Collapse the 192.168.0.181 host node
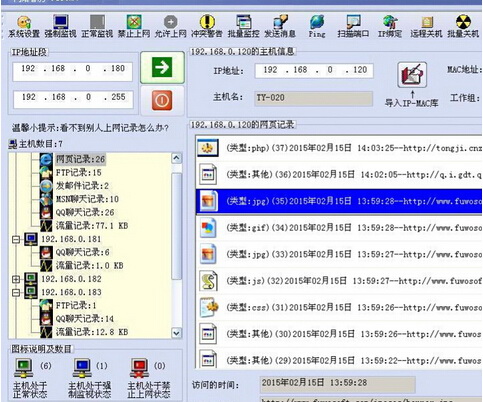 click(x=16, y=239)
